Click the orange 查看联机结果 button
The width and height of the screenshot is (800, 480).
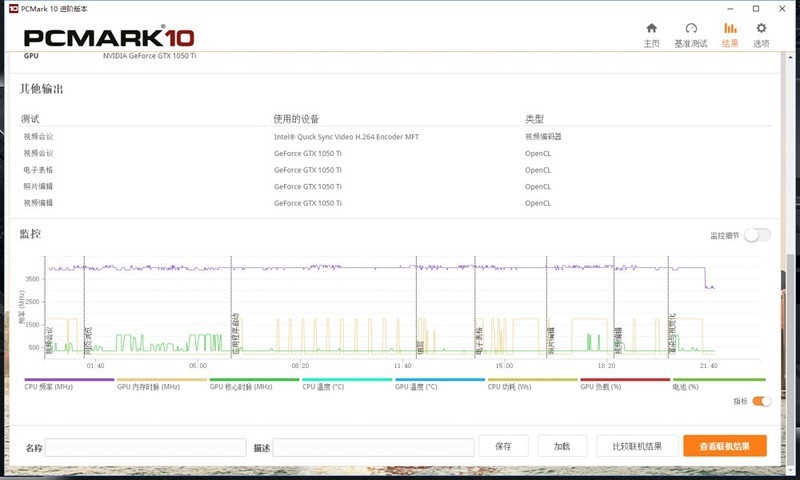pyautogui.click(x=724, y=446)
